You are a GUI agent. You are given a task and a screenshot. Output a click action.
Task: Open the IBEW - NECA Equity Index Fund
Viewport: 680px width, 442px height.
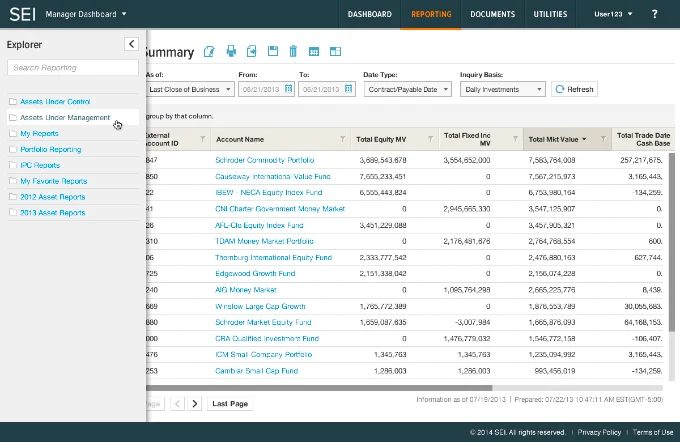pos(268,193)
